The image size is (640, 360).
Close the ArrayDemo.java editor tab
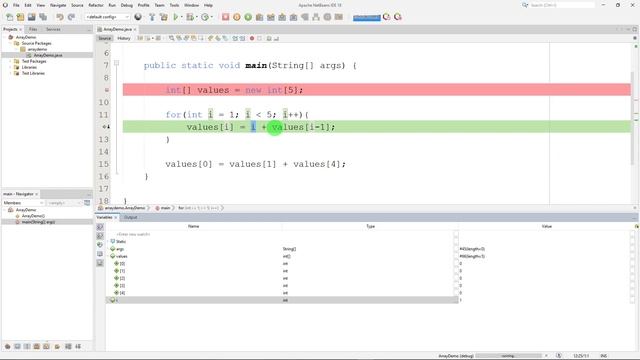click(135, 29)
